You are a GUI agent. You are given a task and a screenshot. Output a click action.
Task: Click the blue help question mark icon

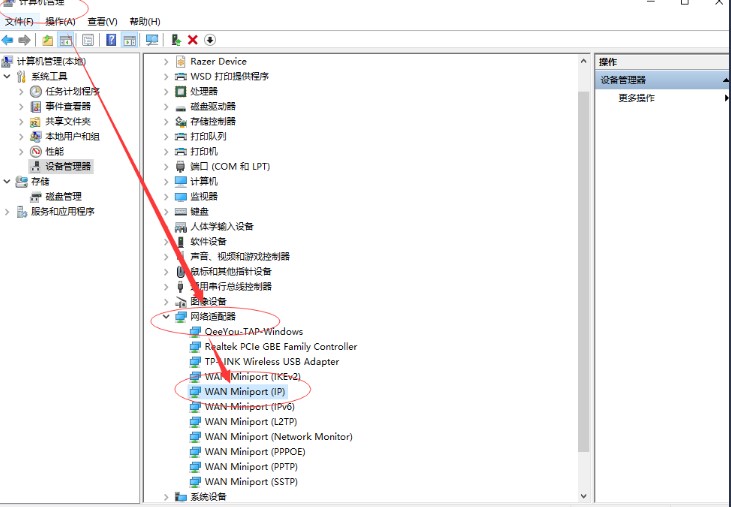[111, 40]
